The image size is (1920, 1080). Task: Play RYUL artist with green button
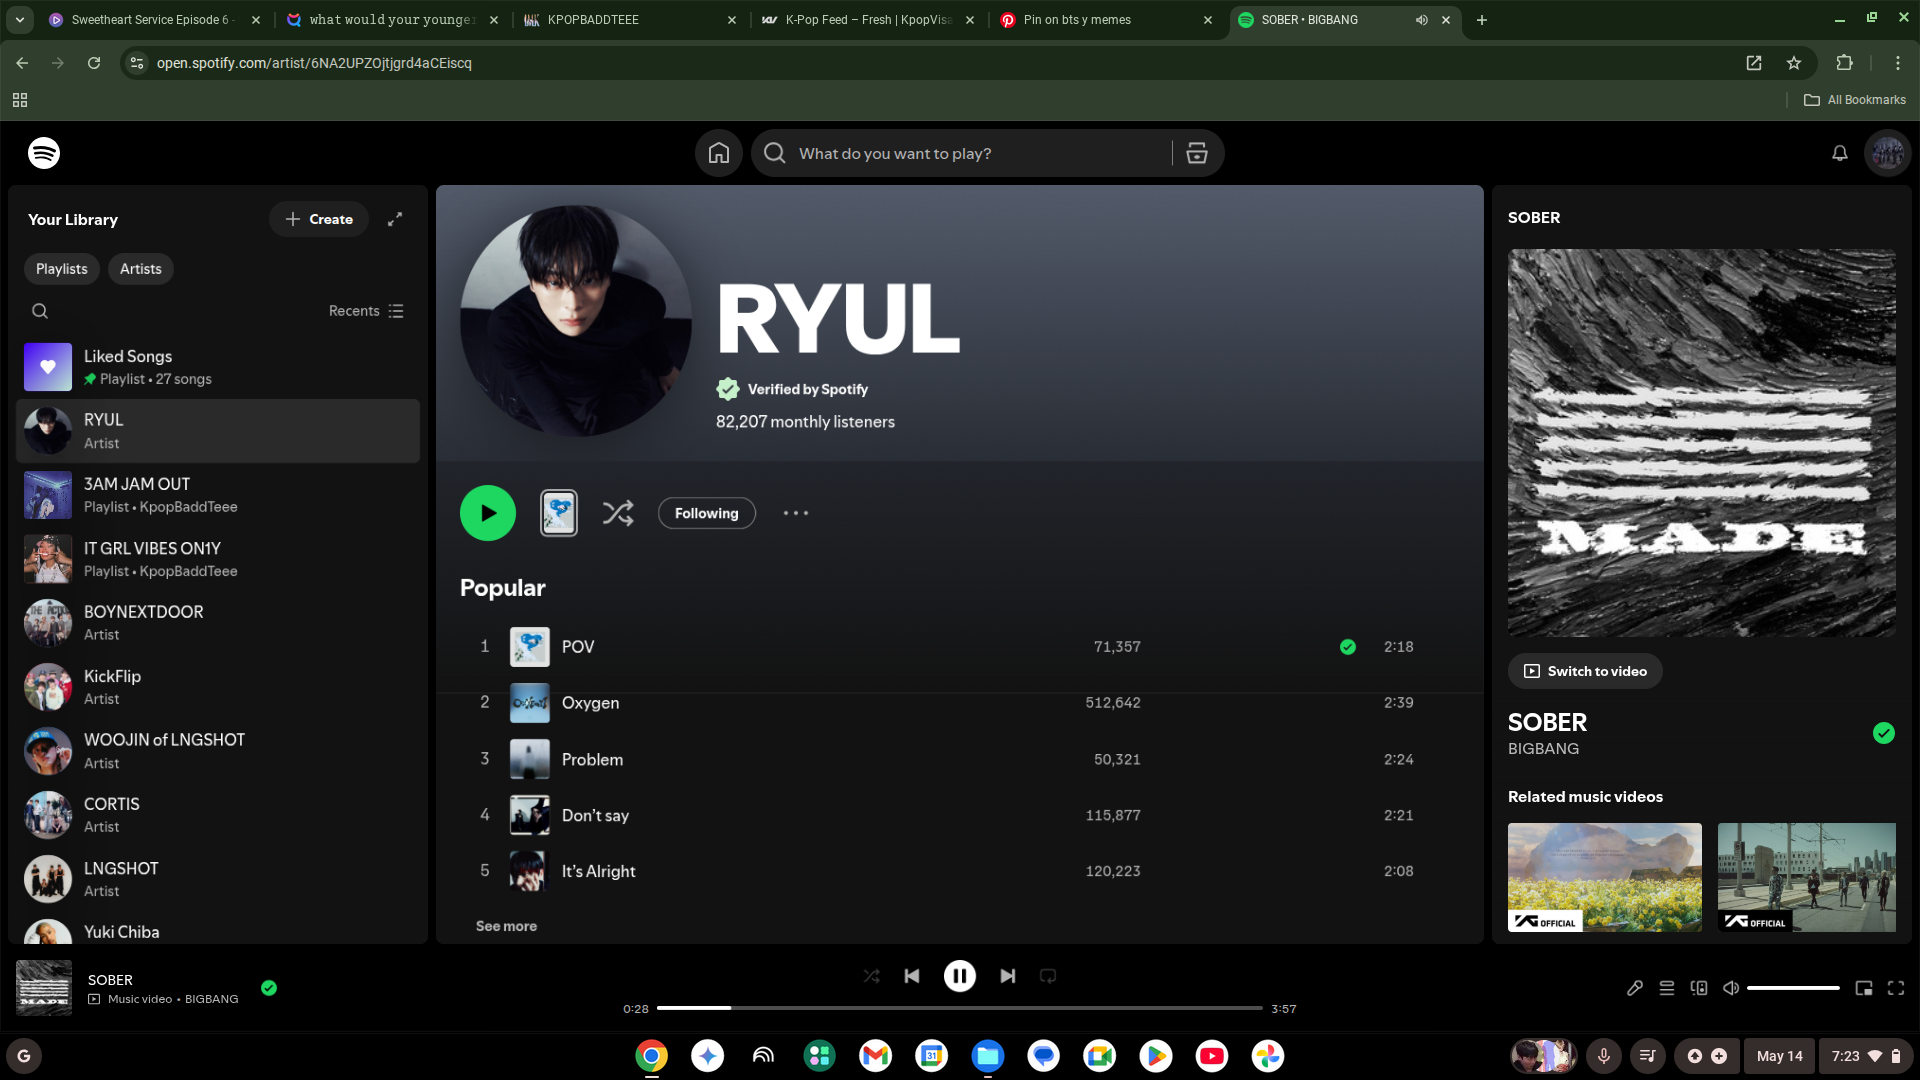(x=488, y=513)
